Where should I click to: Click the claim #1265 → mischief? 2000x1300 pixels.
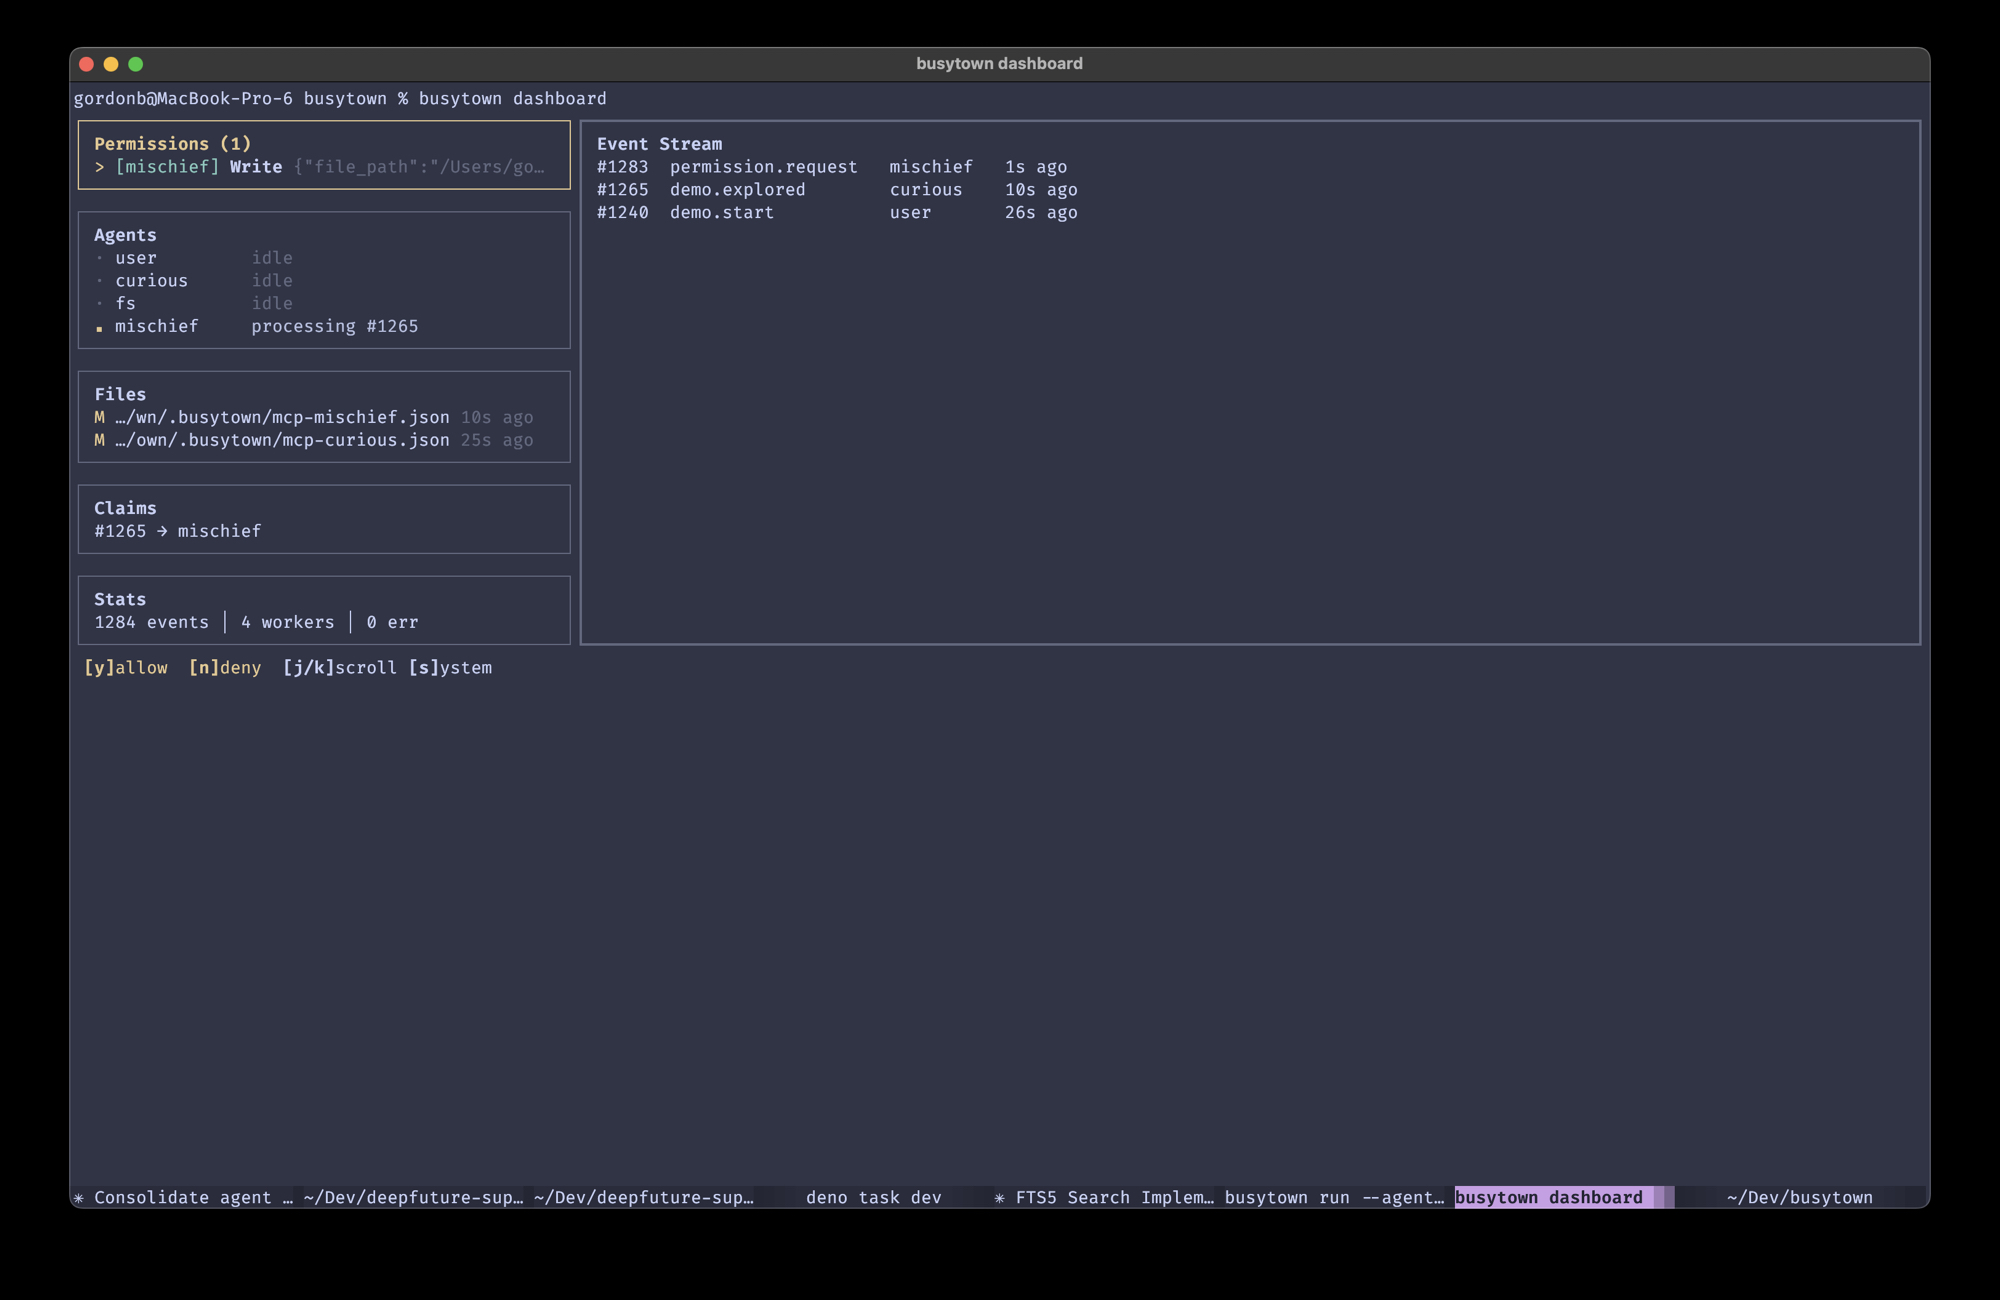pos(178,531)
